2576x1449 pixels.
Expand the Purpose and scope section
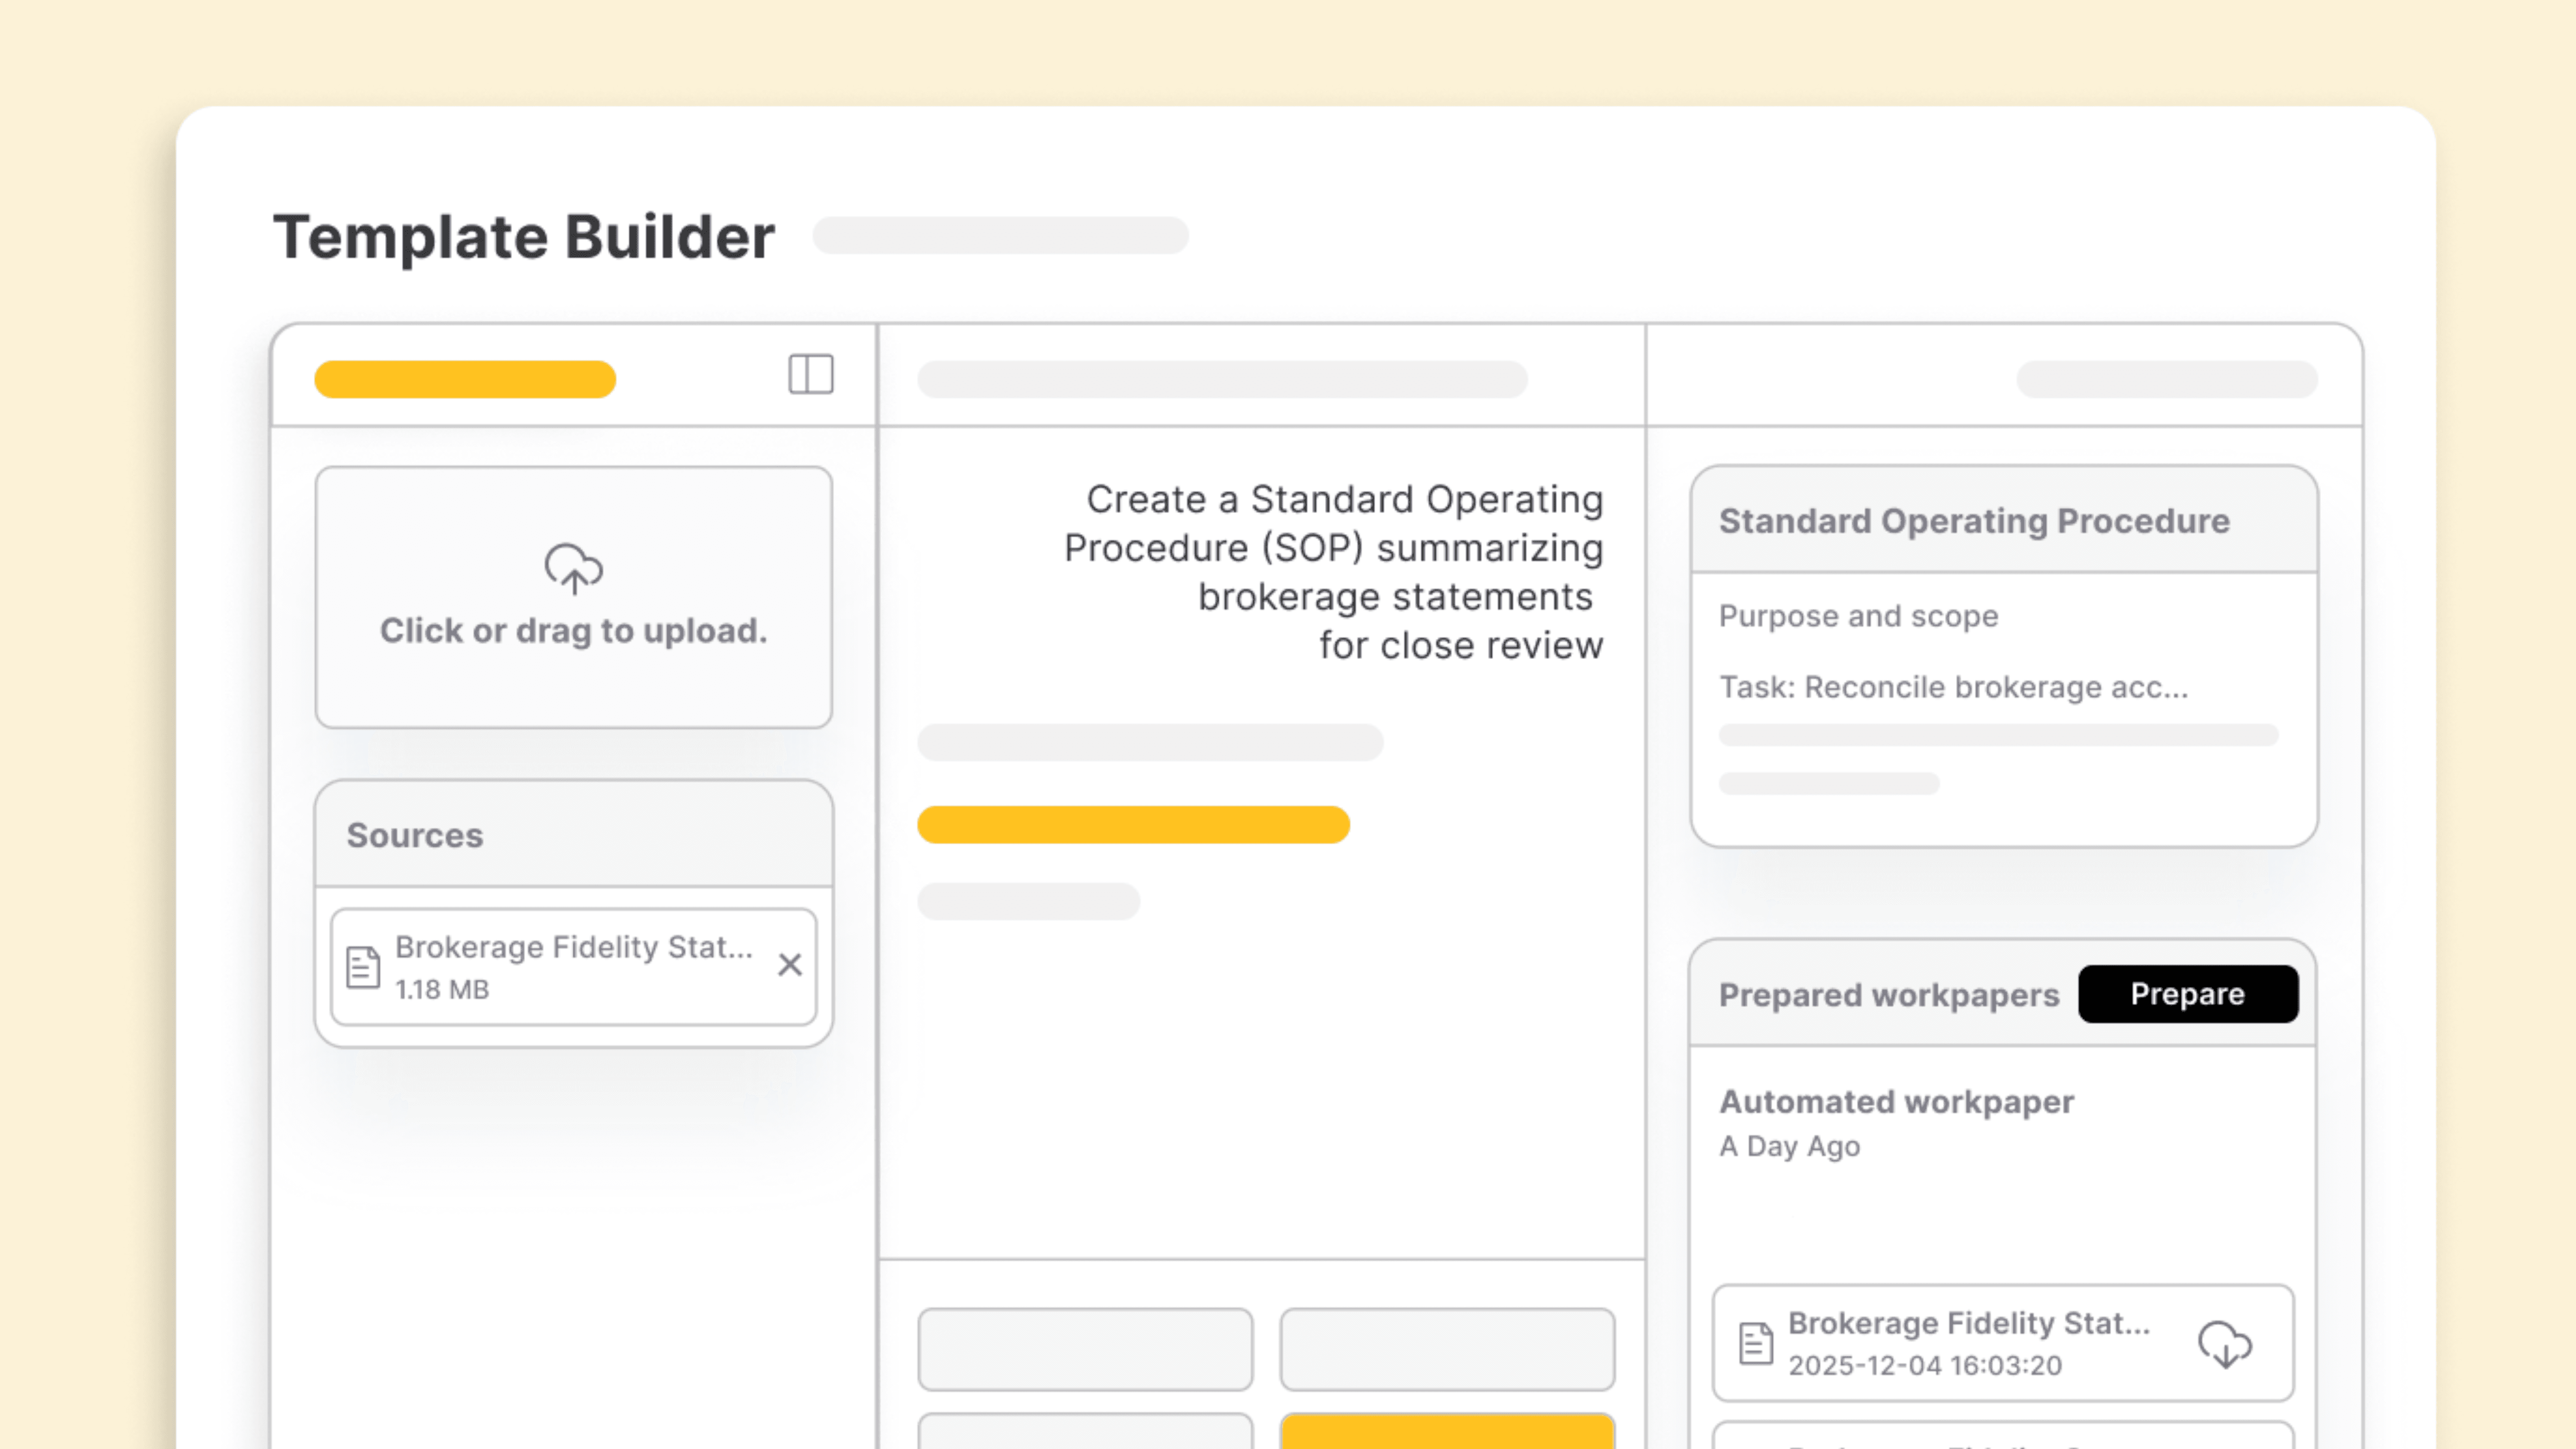[1859, 616]
